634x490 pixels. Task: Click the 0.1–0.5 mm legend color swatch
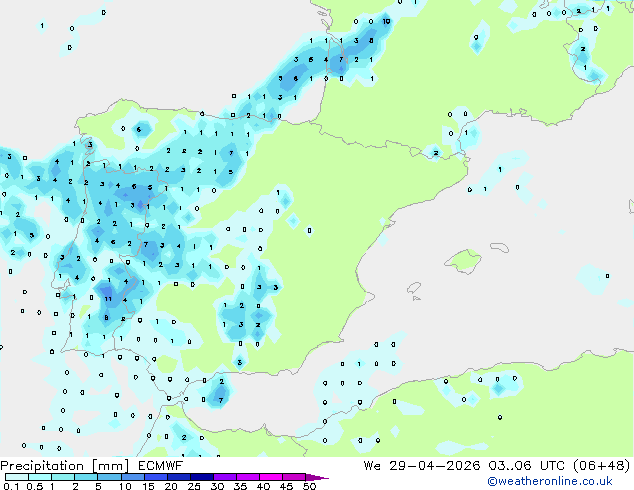pos(17,477)
